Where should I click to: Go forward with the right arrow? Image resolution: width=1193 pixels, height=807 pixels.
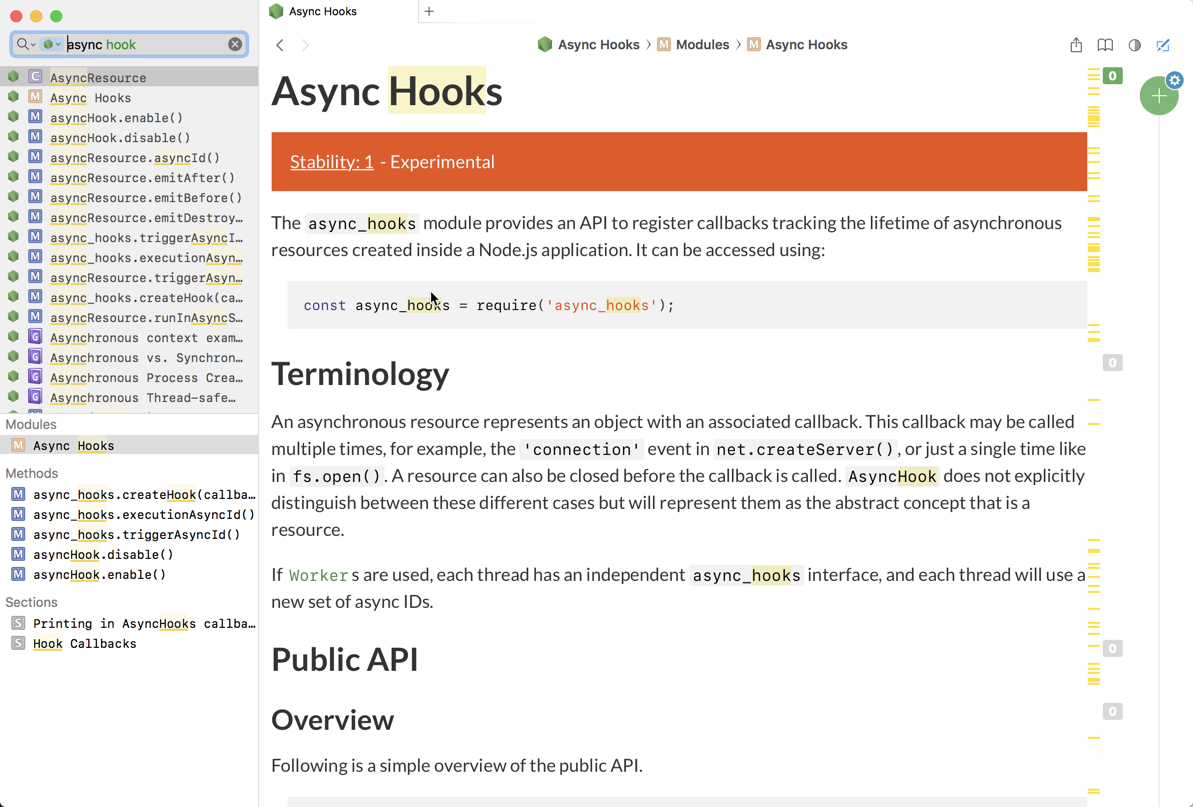coord(305,45)
